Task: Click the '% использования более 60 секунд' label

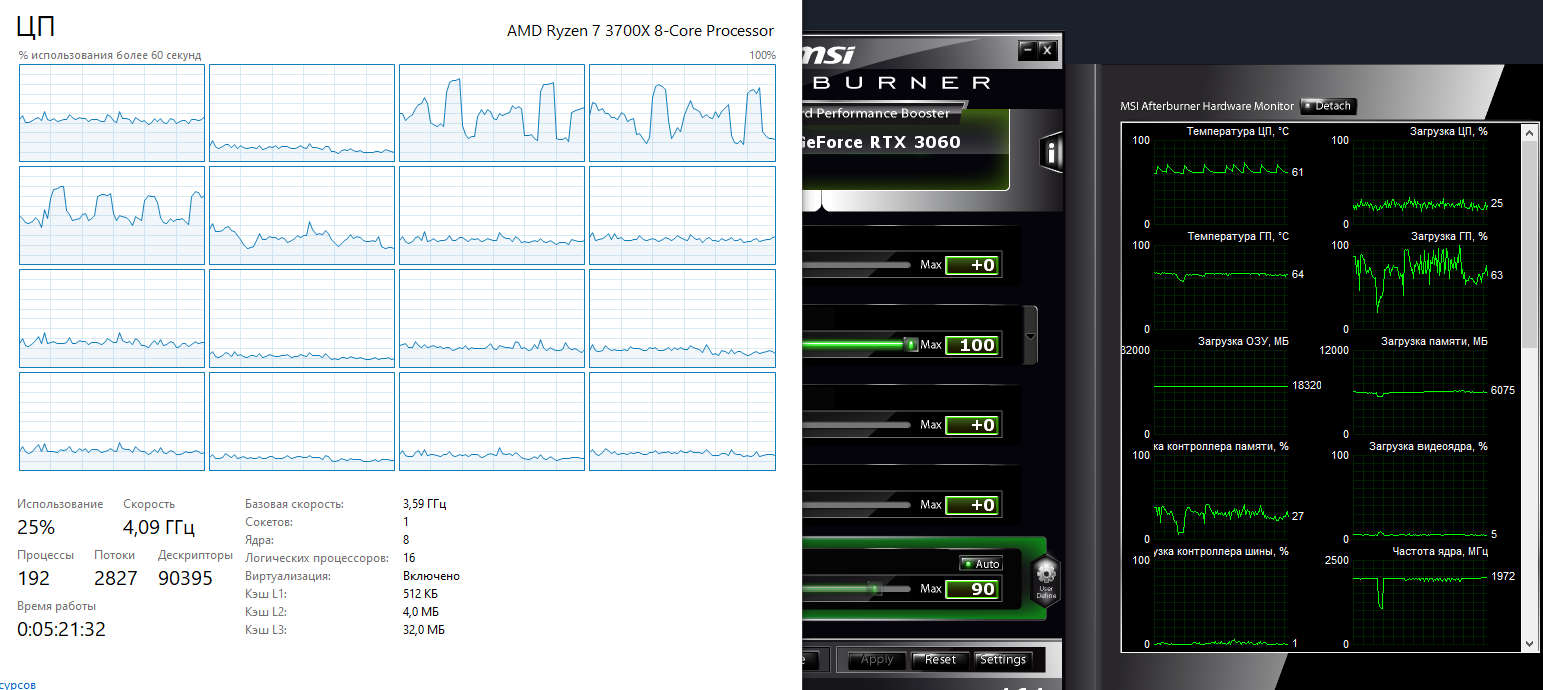Action: click(x=110, y=55)
